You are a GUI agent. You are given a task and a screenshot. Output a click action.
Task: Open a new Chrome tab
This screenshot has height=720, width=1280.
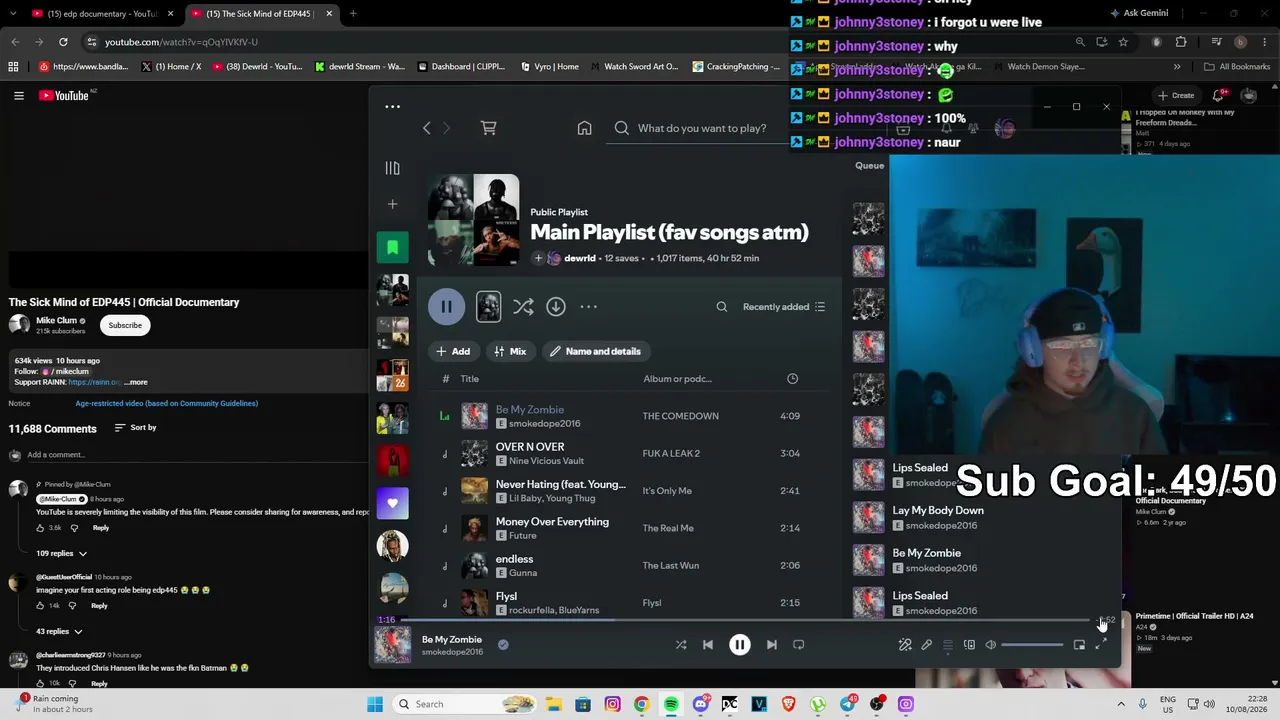353,14
